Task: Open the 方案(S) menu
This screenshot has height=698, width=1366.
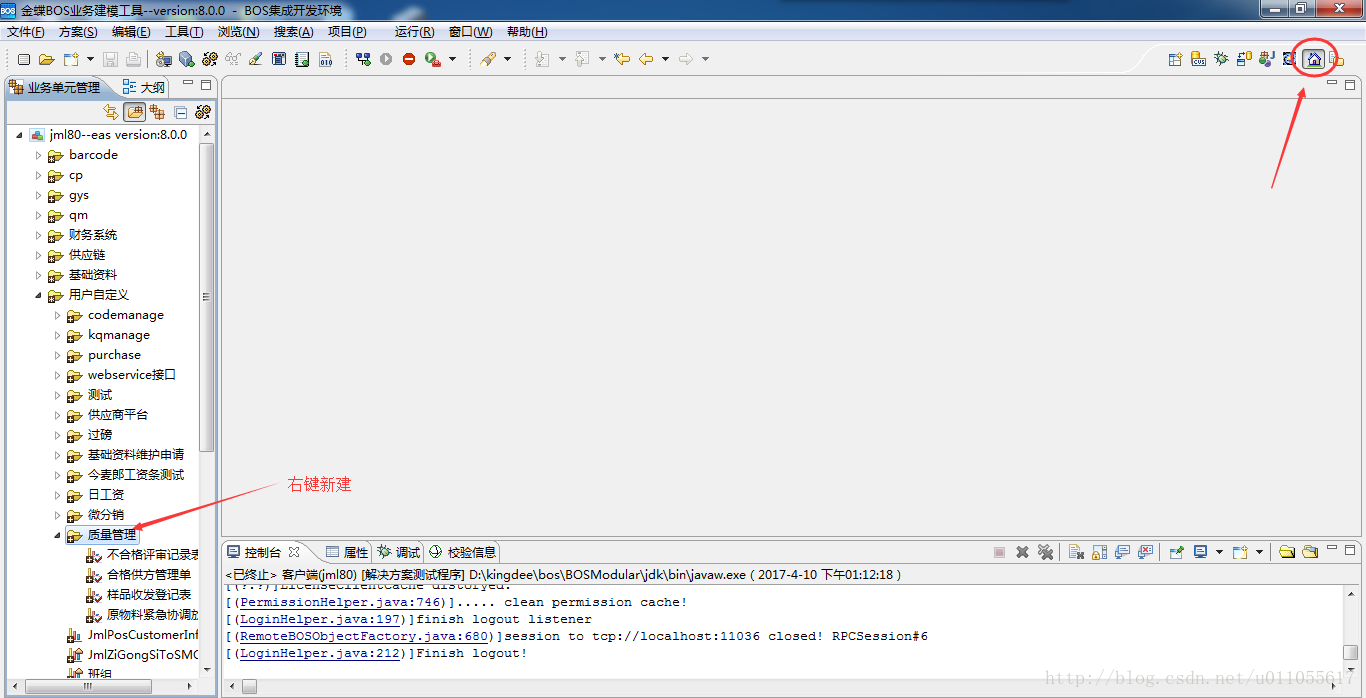Action: click(78, 32)
